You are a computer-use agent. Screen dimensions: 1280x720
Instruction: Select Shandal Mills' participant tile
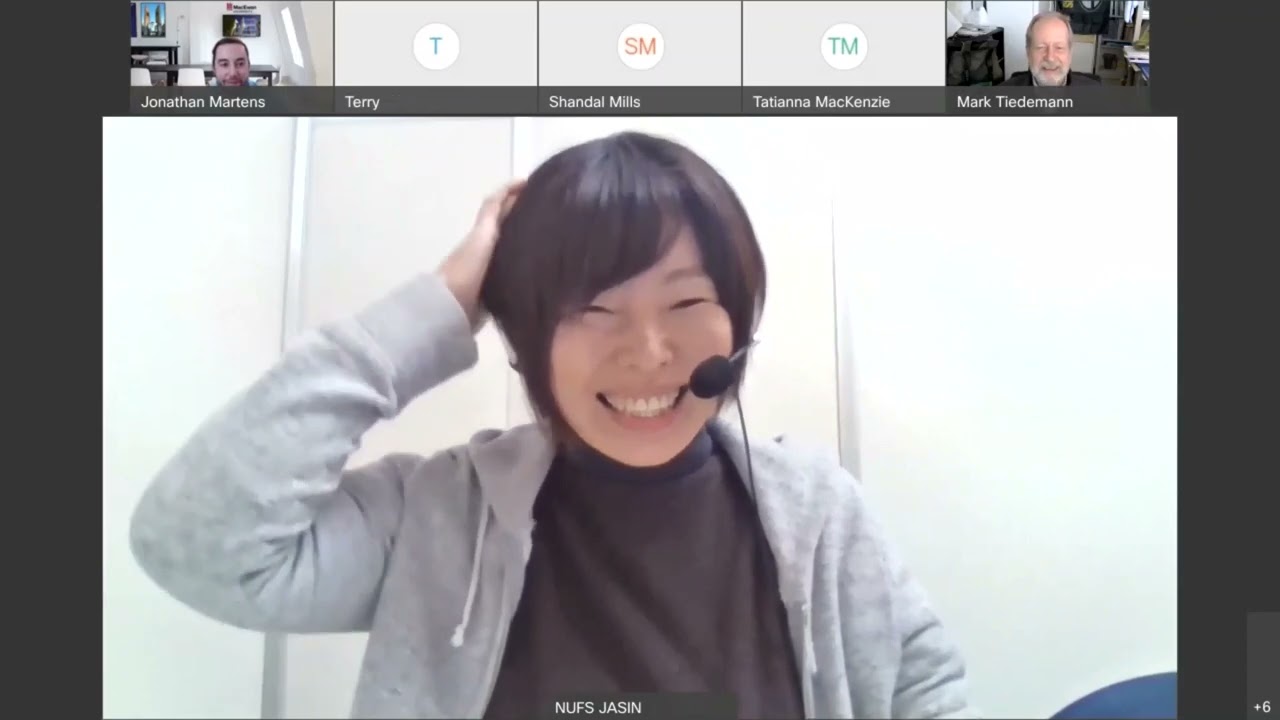tap(640, 57)
